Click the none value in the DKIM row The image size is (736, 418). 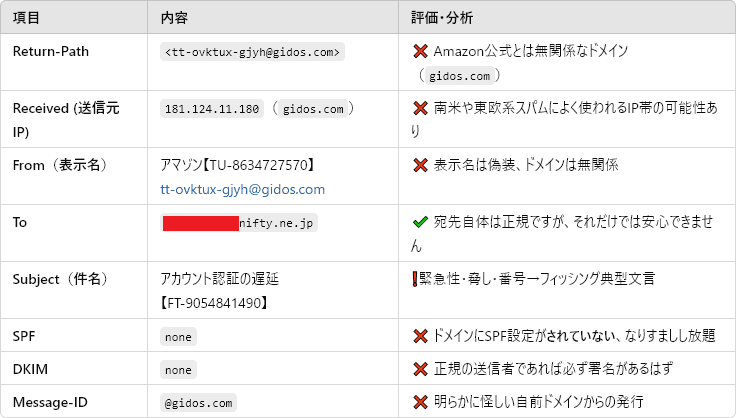[178, 370]
